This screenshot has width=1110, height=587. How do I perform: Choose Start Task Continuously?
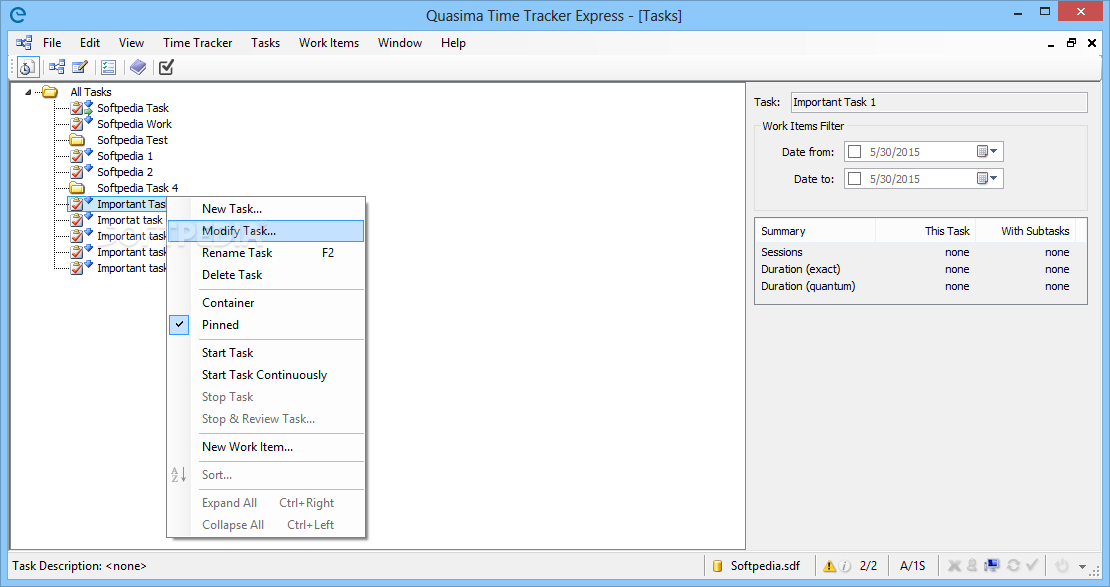point(266,375)
